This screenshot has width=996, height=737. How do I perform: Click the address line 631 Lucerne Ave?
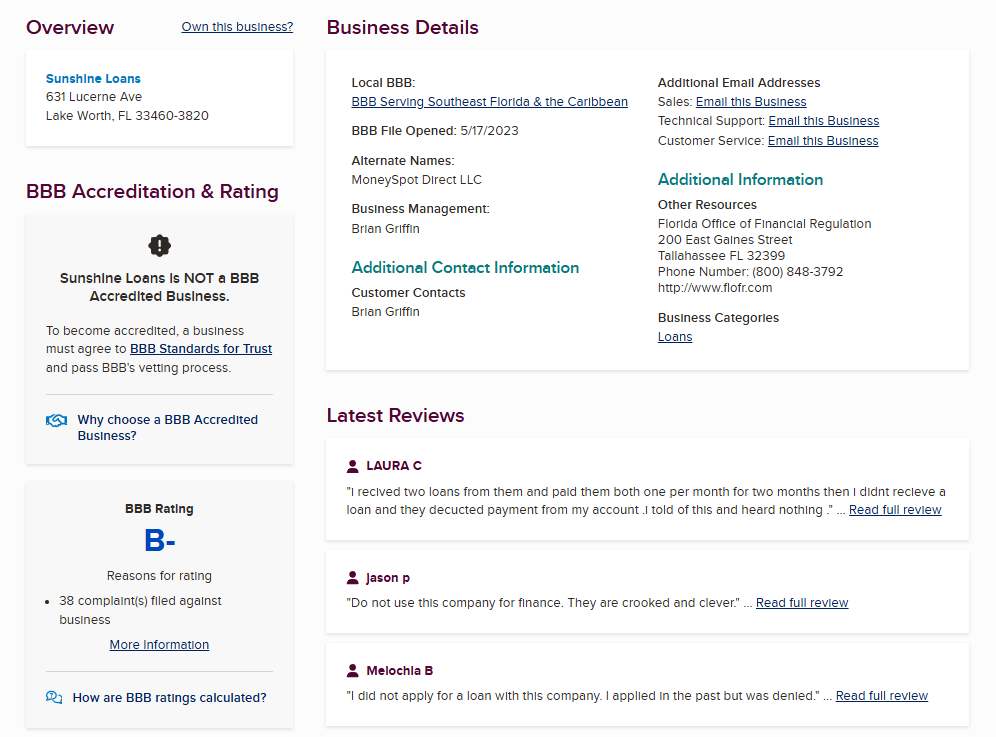pyautogui.click(x=94, y=97)
